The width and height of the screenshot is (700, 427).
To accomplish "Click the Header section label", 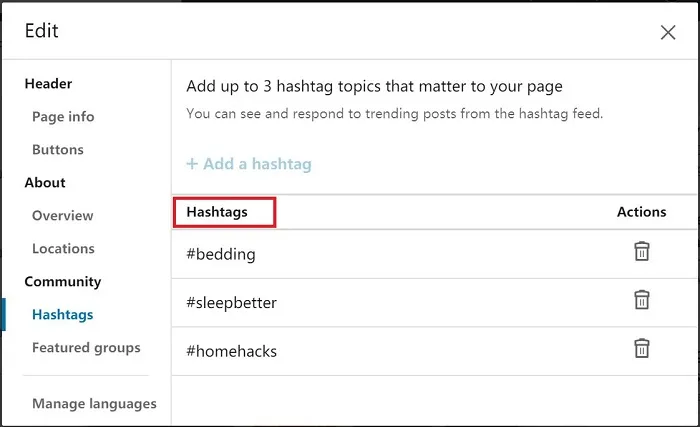I will pos(48,84).
